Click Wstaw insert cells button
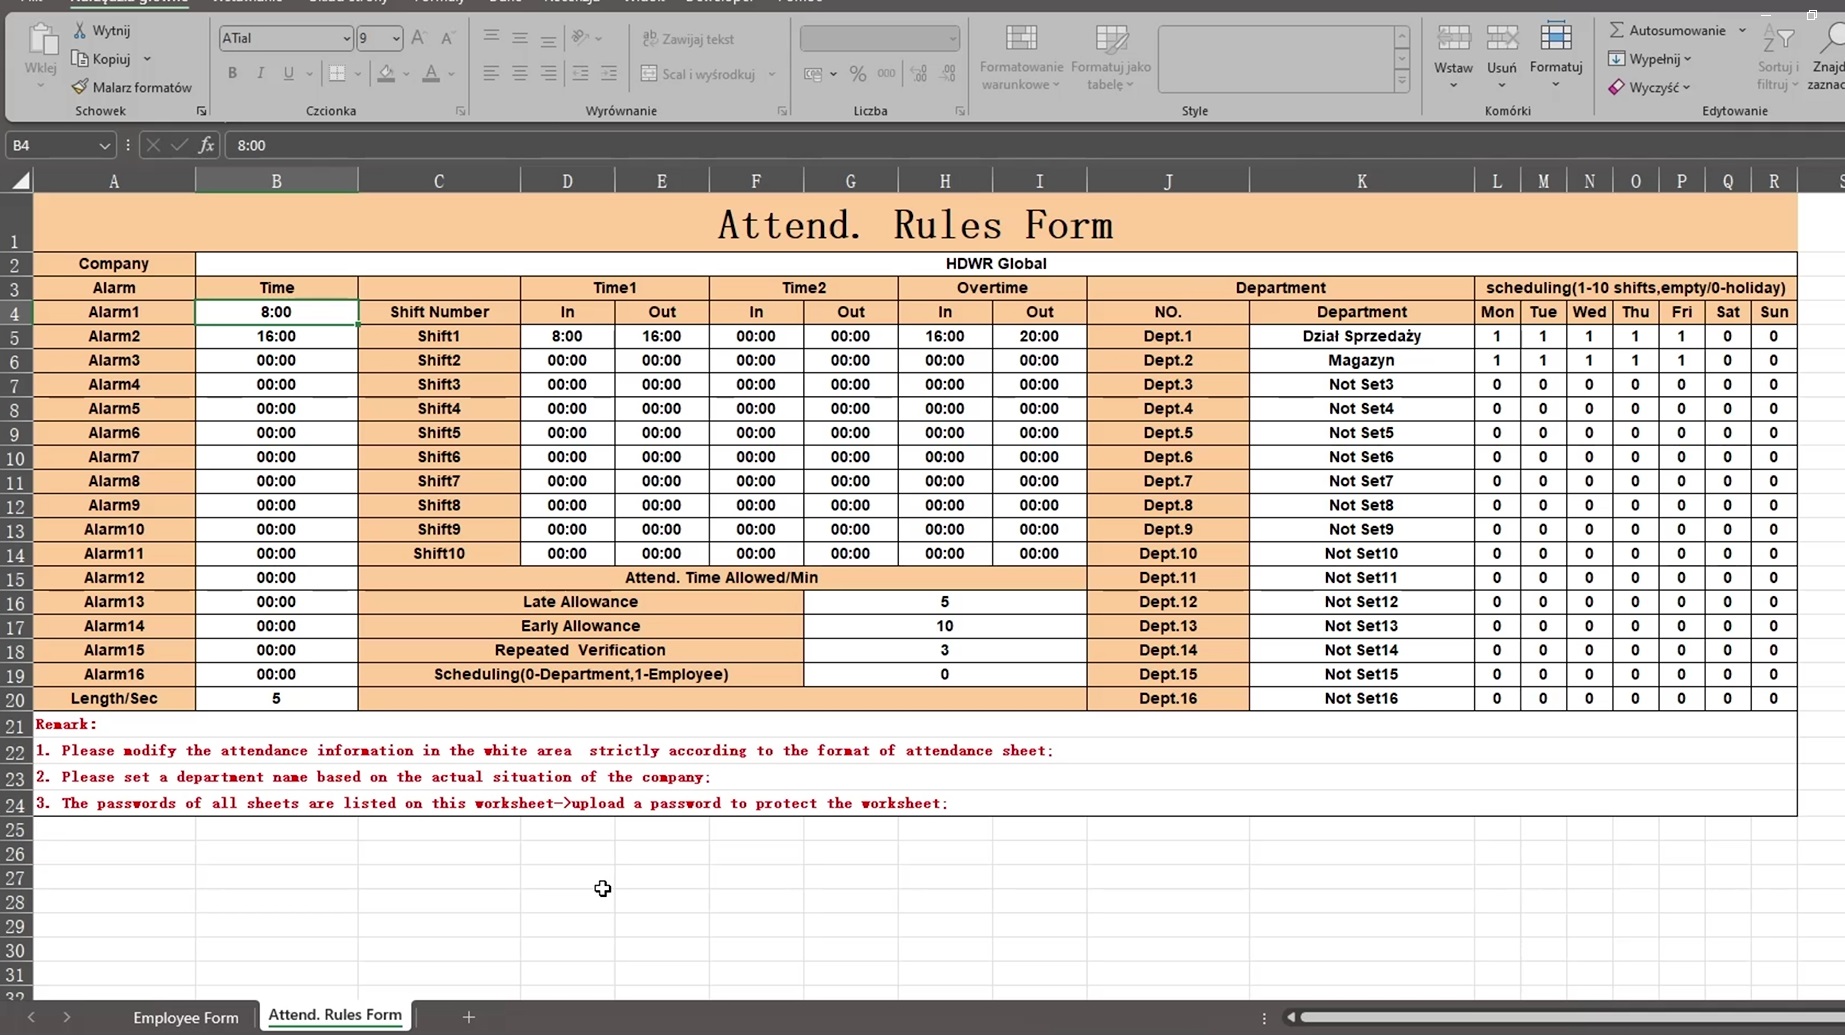Image resolution: width=1845 pixels, height=1035 pixels. tap(1453, 56)
